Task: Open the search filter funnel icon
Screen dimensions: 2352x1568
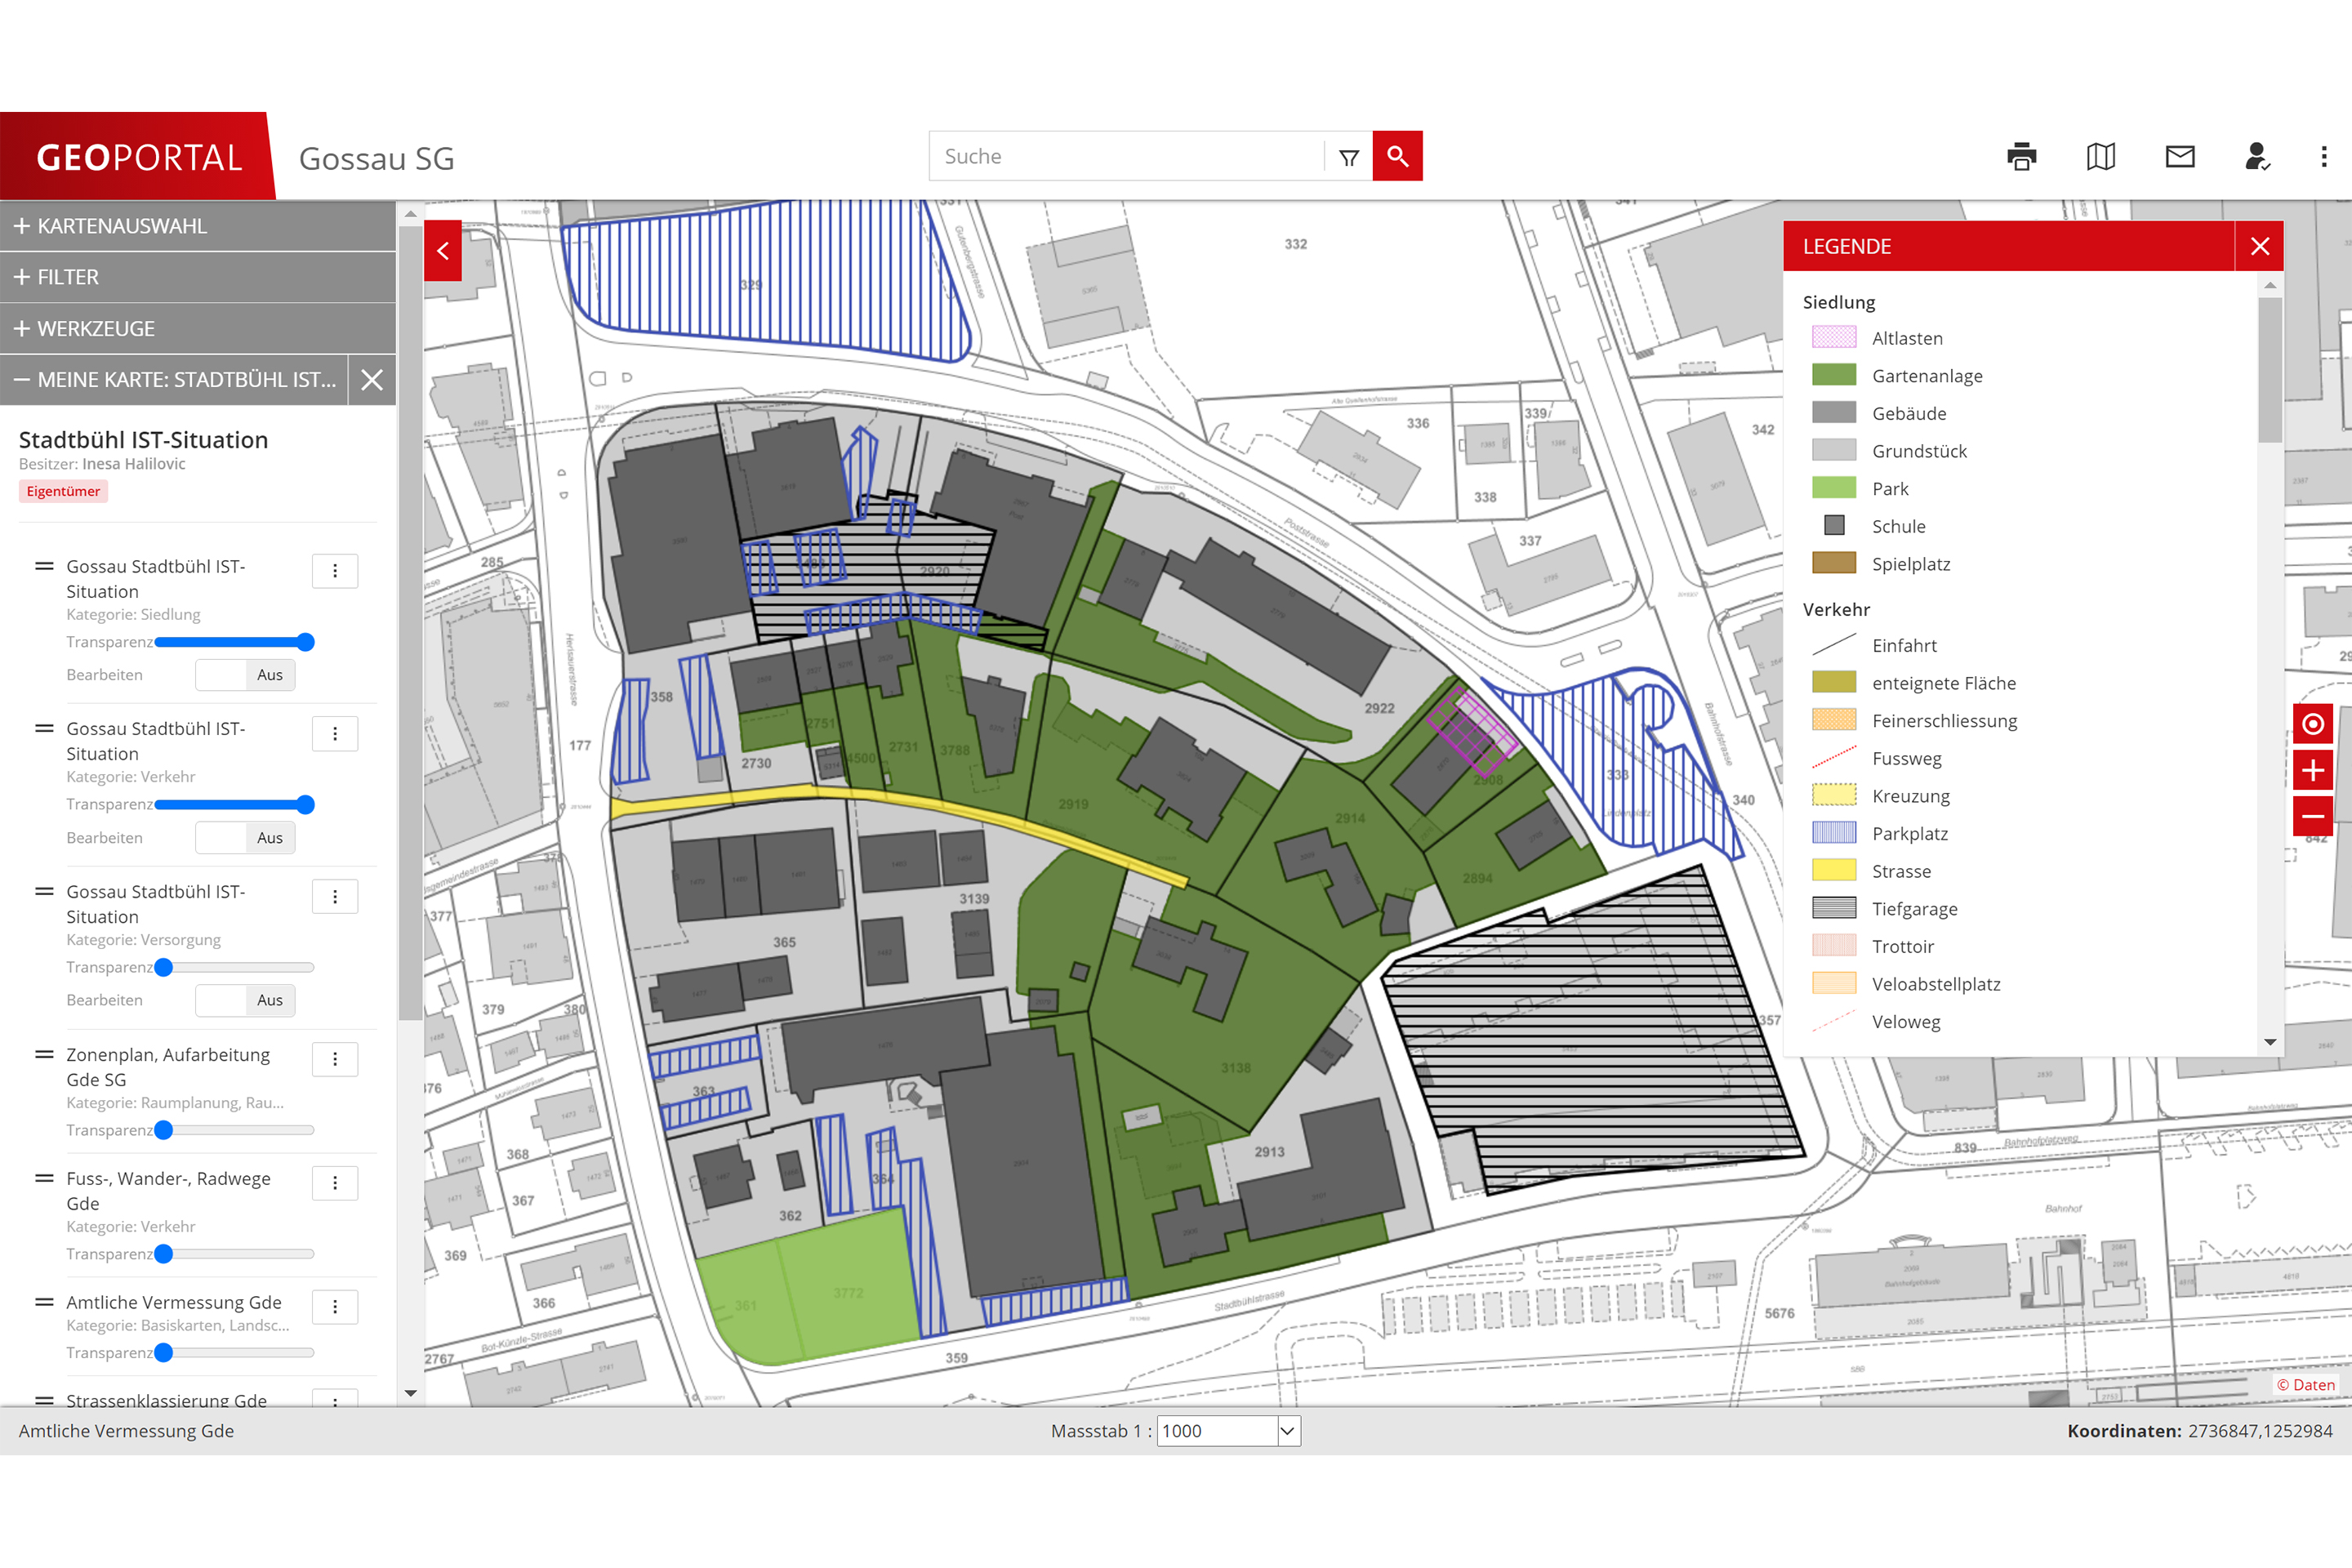Action: [1349, 157]
